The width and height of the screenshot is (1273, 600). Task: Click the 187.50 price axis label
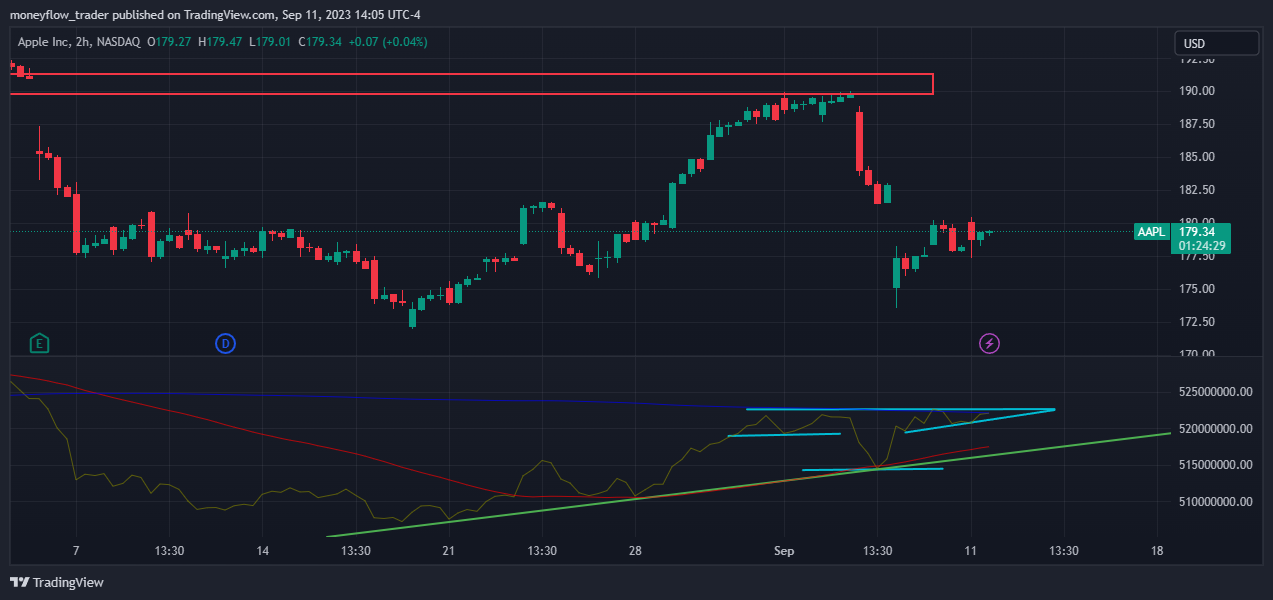click(1197, 124)
